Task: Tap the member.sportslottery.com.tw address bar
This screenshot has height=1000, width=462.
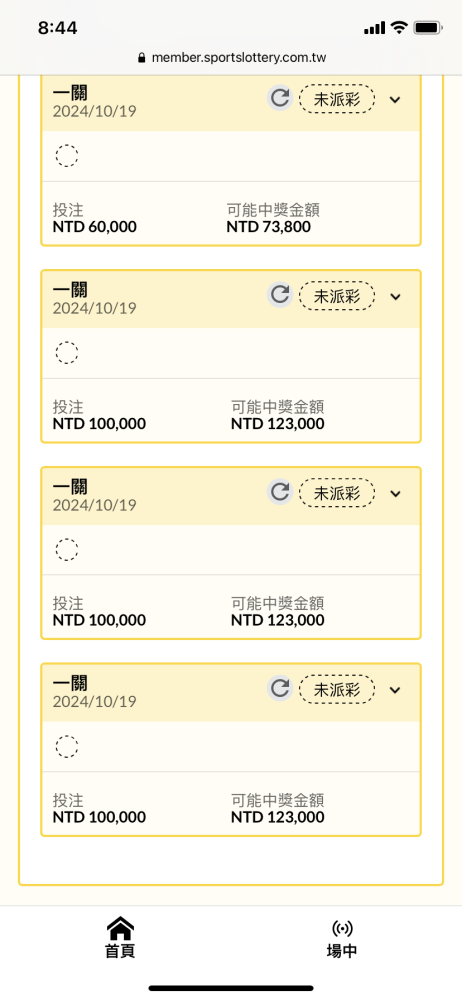Action: (x=232, y=58)
